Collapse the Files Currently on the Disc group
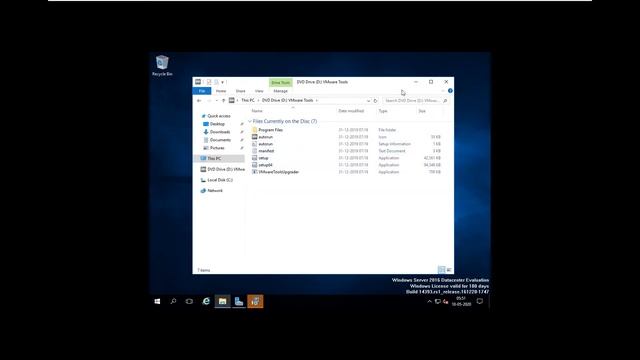 pos(250,121)
